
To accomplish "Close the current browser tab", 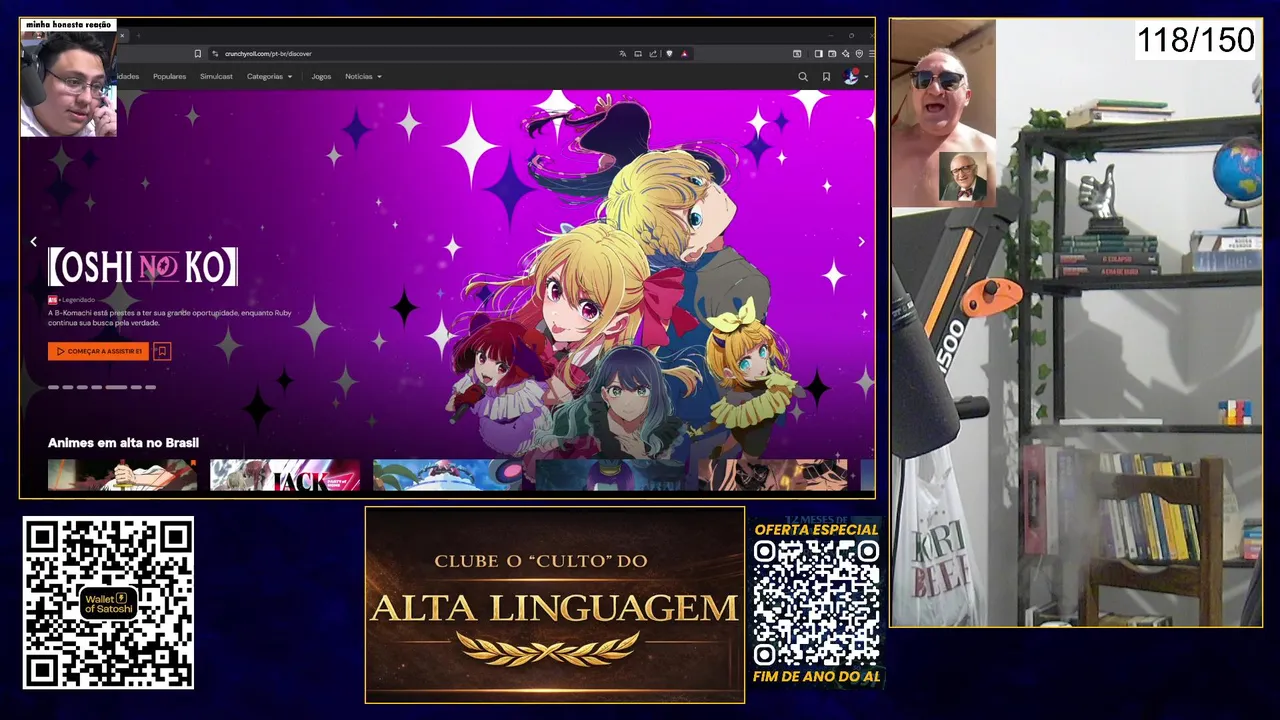I will (x=123, y=36).
